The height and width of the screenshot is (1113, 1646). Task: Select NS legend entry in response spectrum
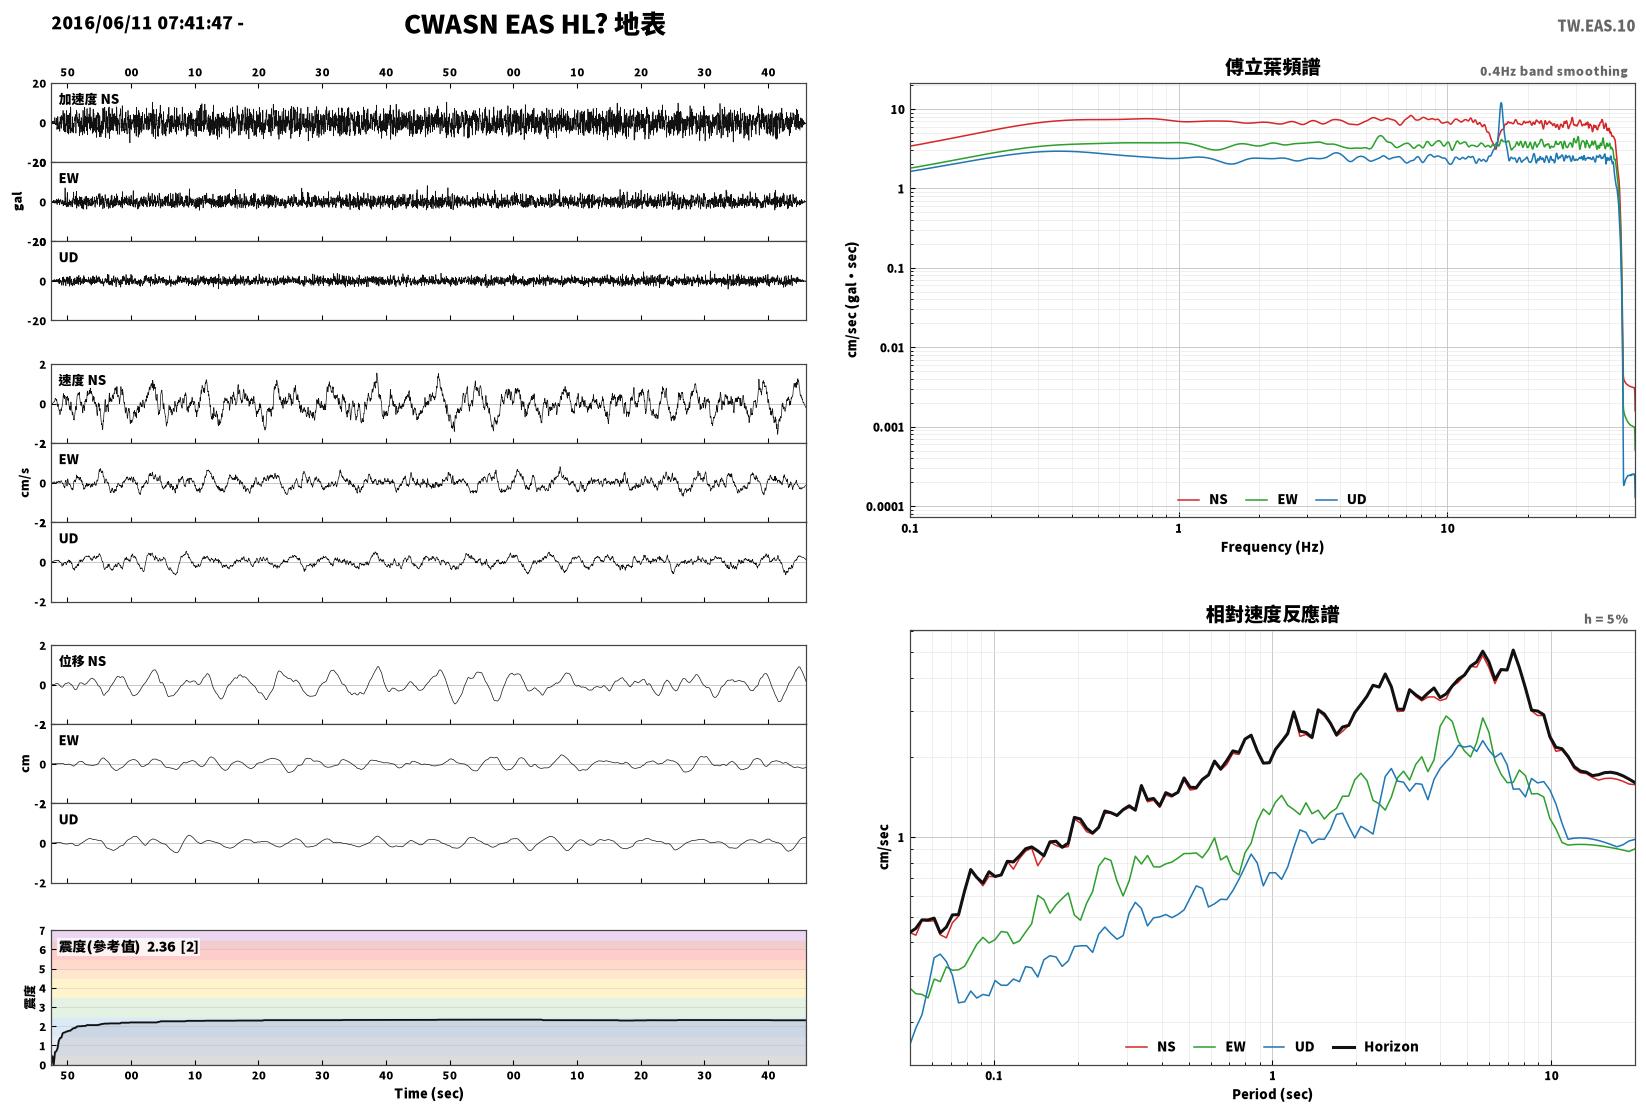[1151, 1046]
